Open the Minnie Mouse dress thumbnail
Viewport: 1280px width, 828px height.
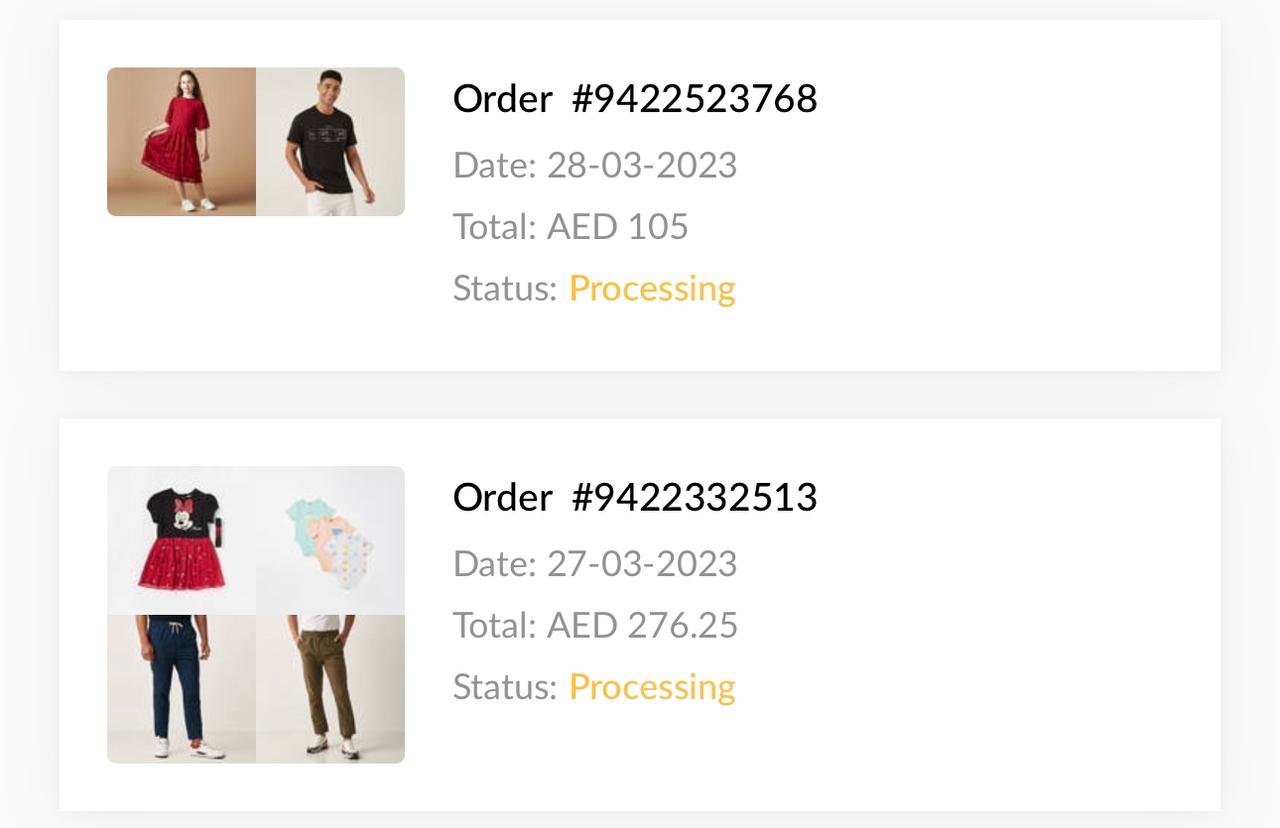[x=181, y=540]
